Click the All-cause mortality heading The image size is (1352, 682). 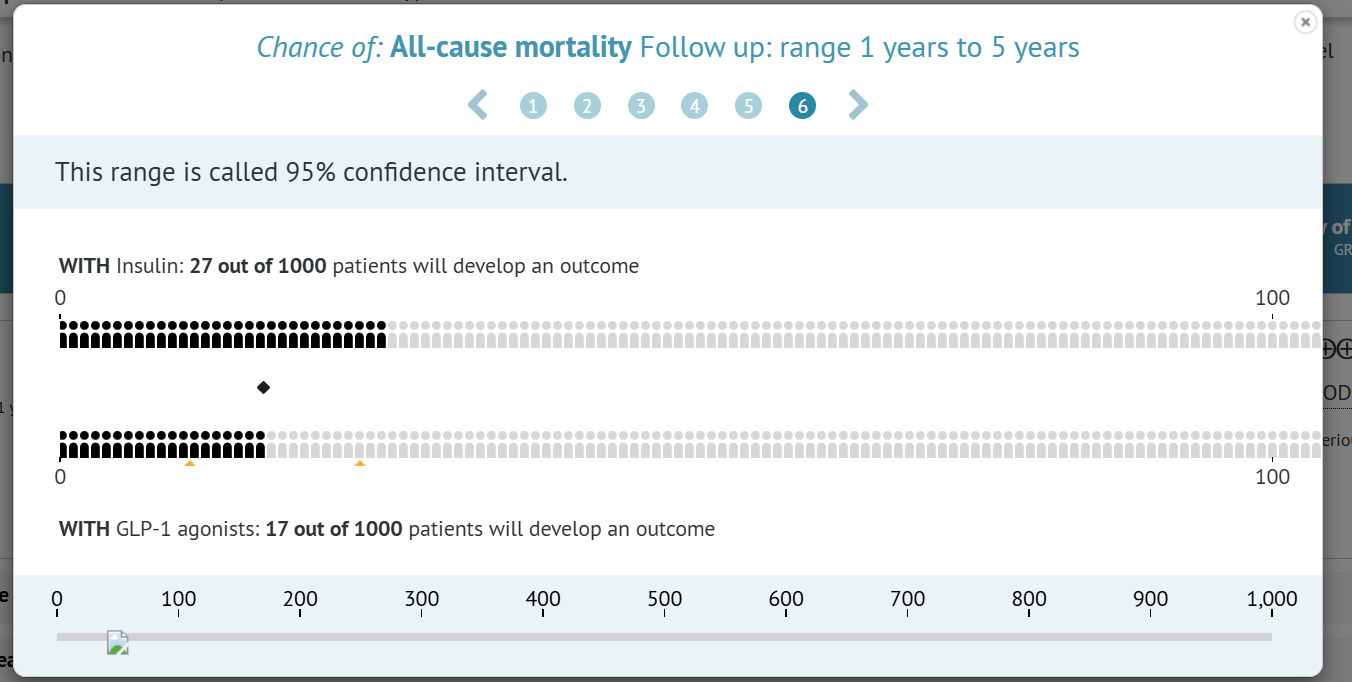coord(511,47)
